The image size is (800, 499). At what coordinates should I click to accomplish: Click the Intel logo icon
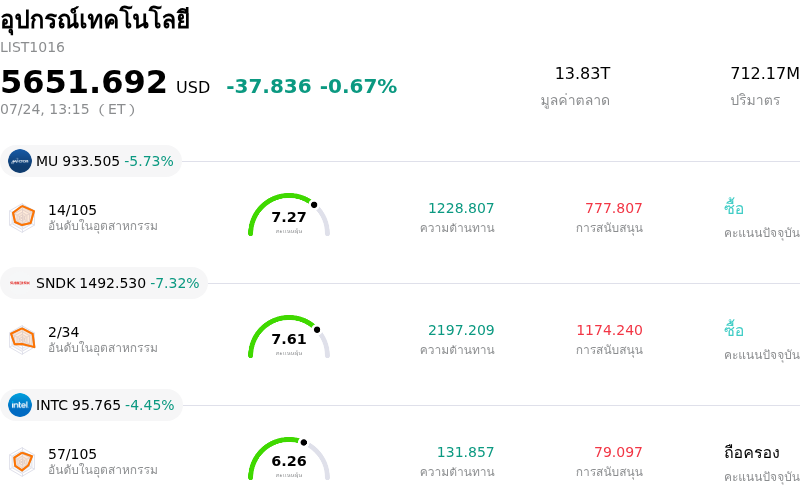click(x=20, y=405)
